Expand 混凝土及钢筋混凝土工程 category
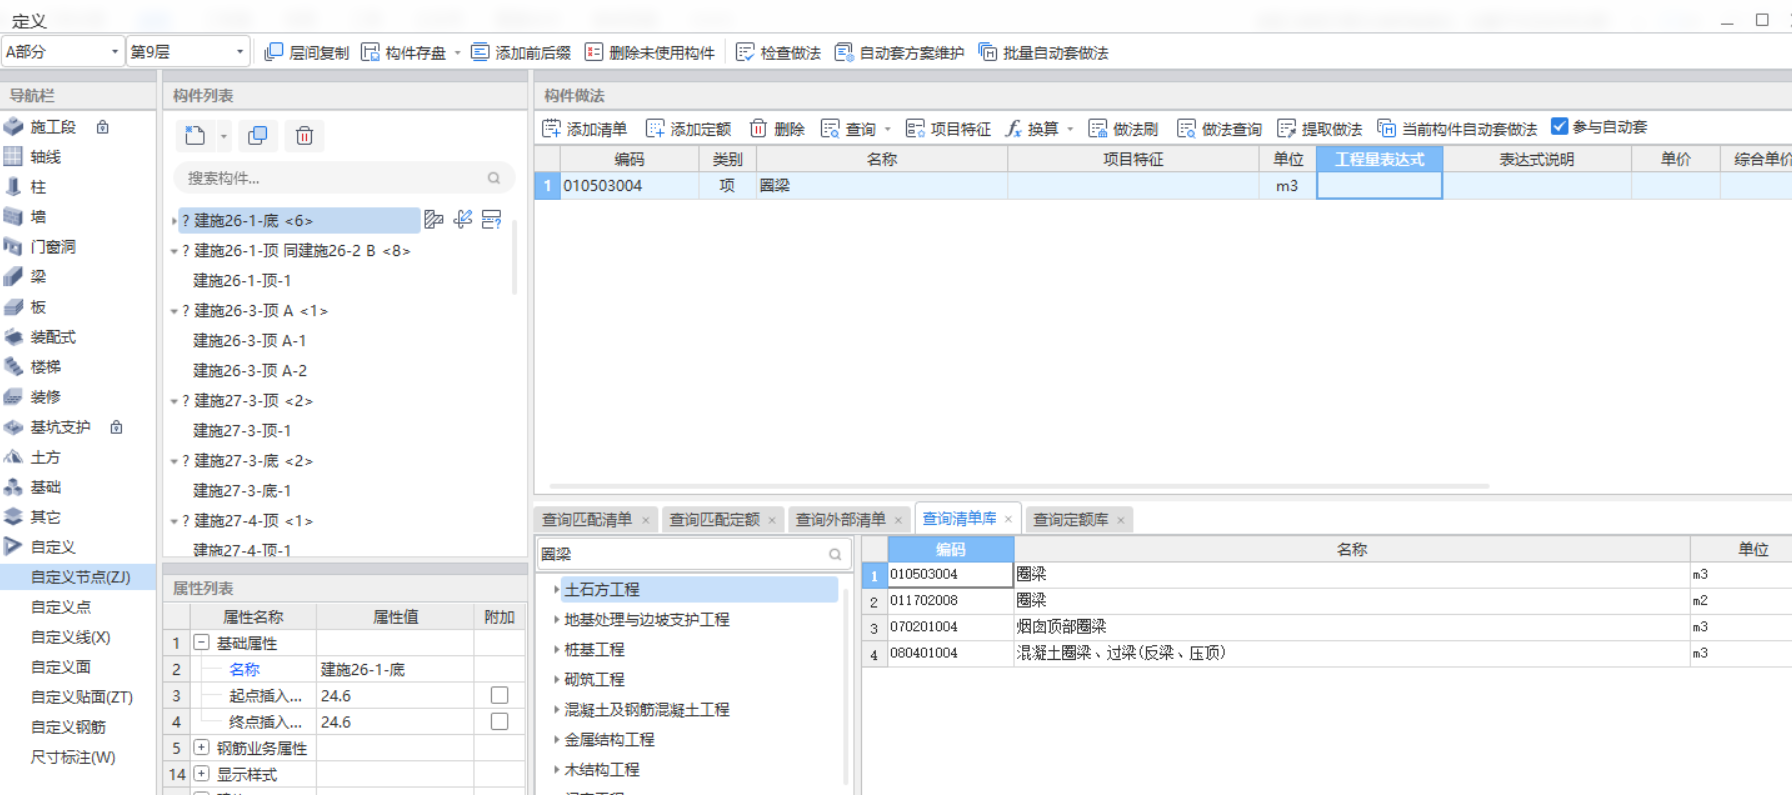The height and width of the screenshot is (795, 1792). coord(556,710)
